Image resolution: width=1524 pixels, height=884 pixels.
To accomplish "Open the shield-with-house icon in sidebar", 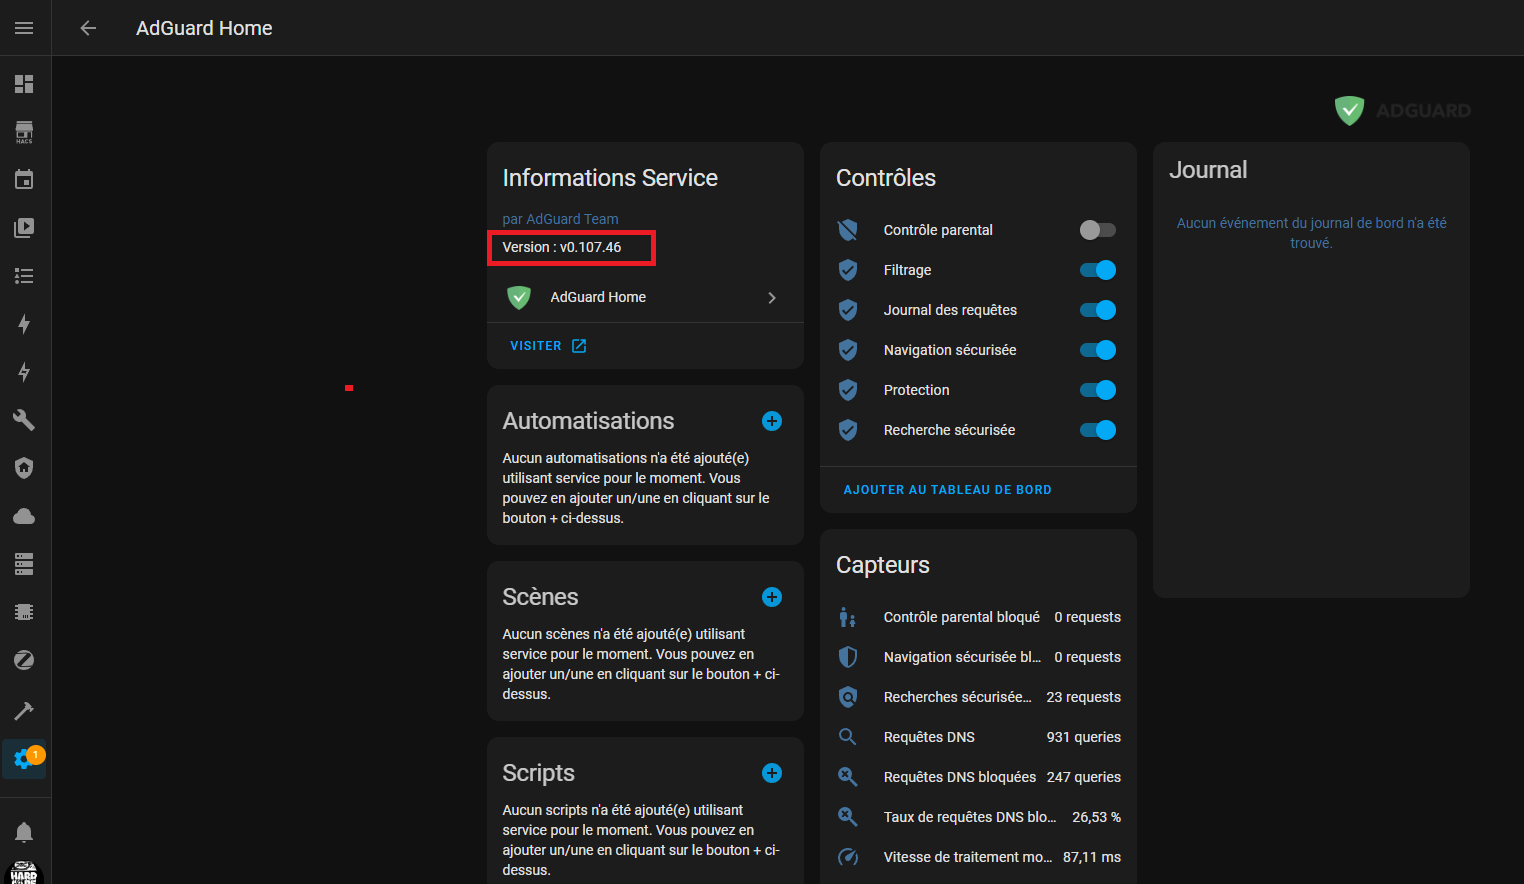I will click(x=24, y=468).
